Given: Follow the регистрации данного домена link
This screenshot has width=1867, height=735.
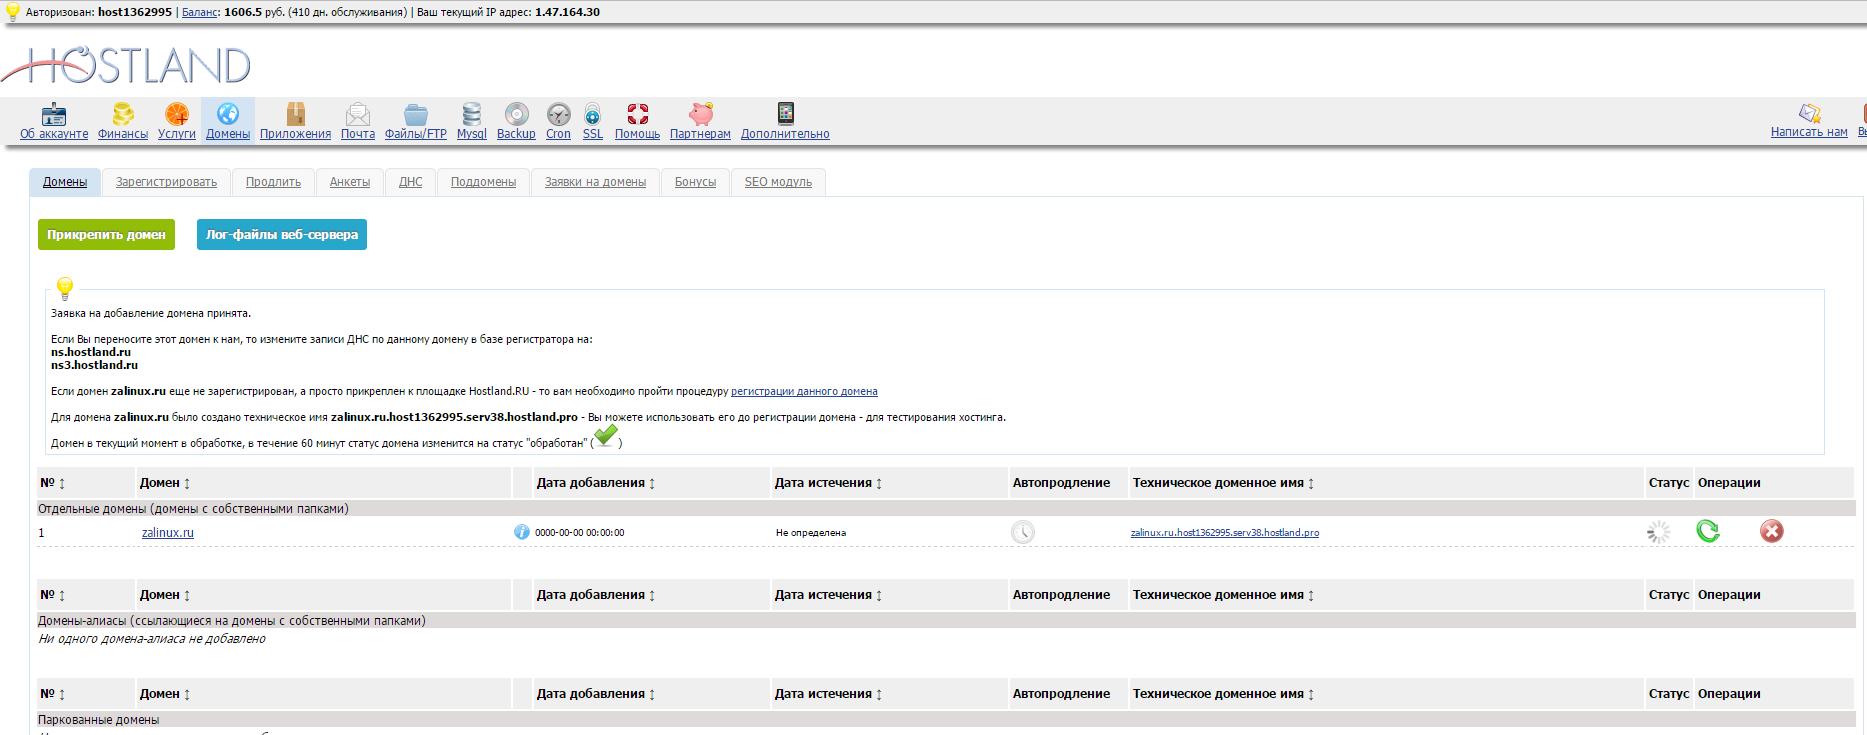Looking at the screenshot, I should coord(804,391).
